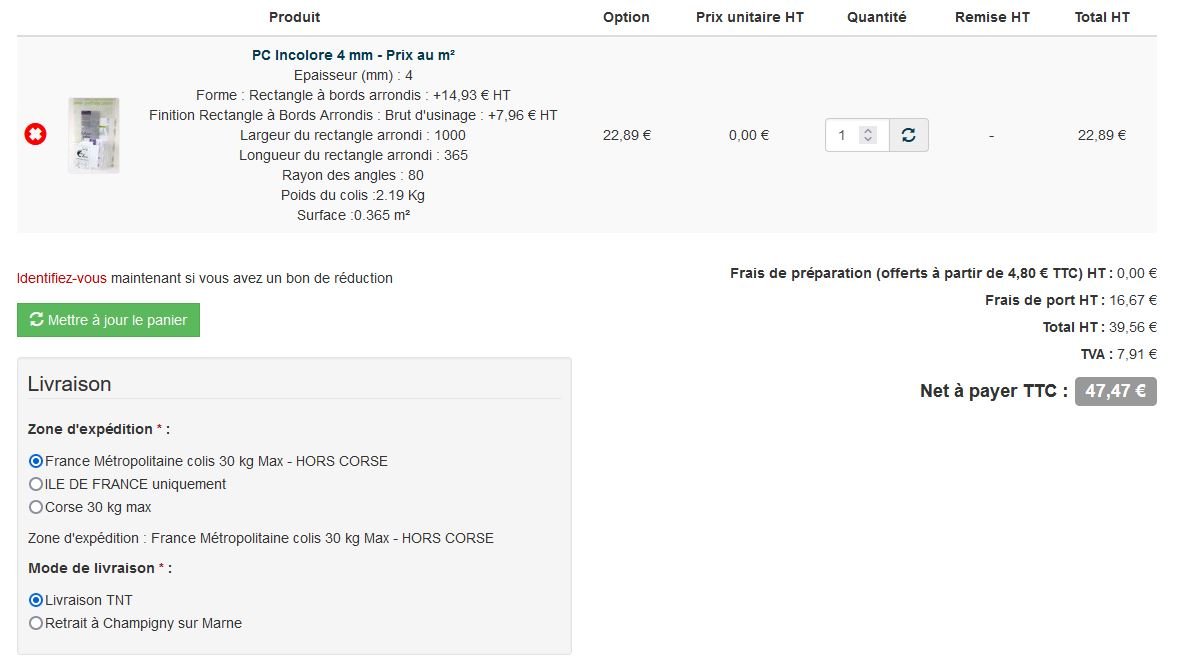Image resolution: width=1186 pixels, height=669 pixels.
Task: Select the Corse 30 kg max option
Action: coord(36,507)
